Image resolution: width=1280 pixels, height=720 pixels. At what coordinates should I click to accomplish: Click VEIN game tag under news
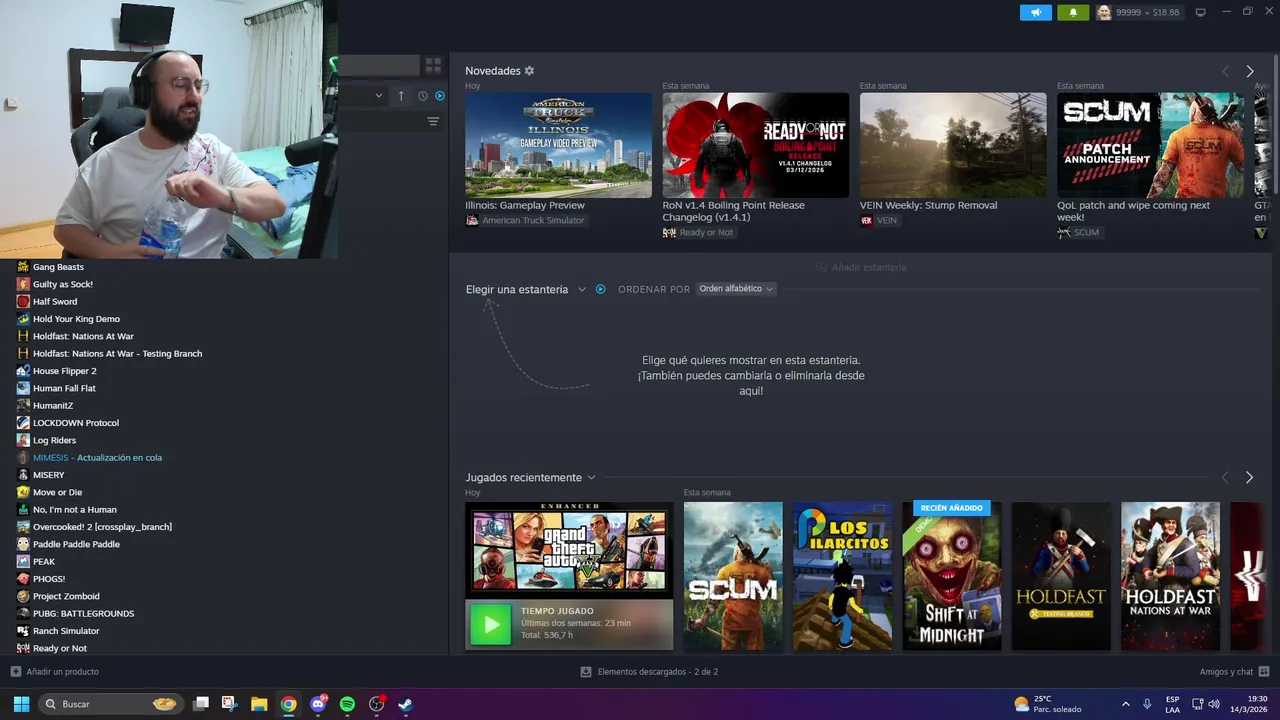point(879,220)
